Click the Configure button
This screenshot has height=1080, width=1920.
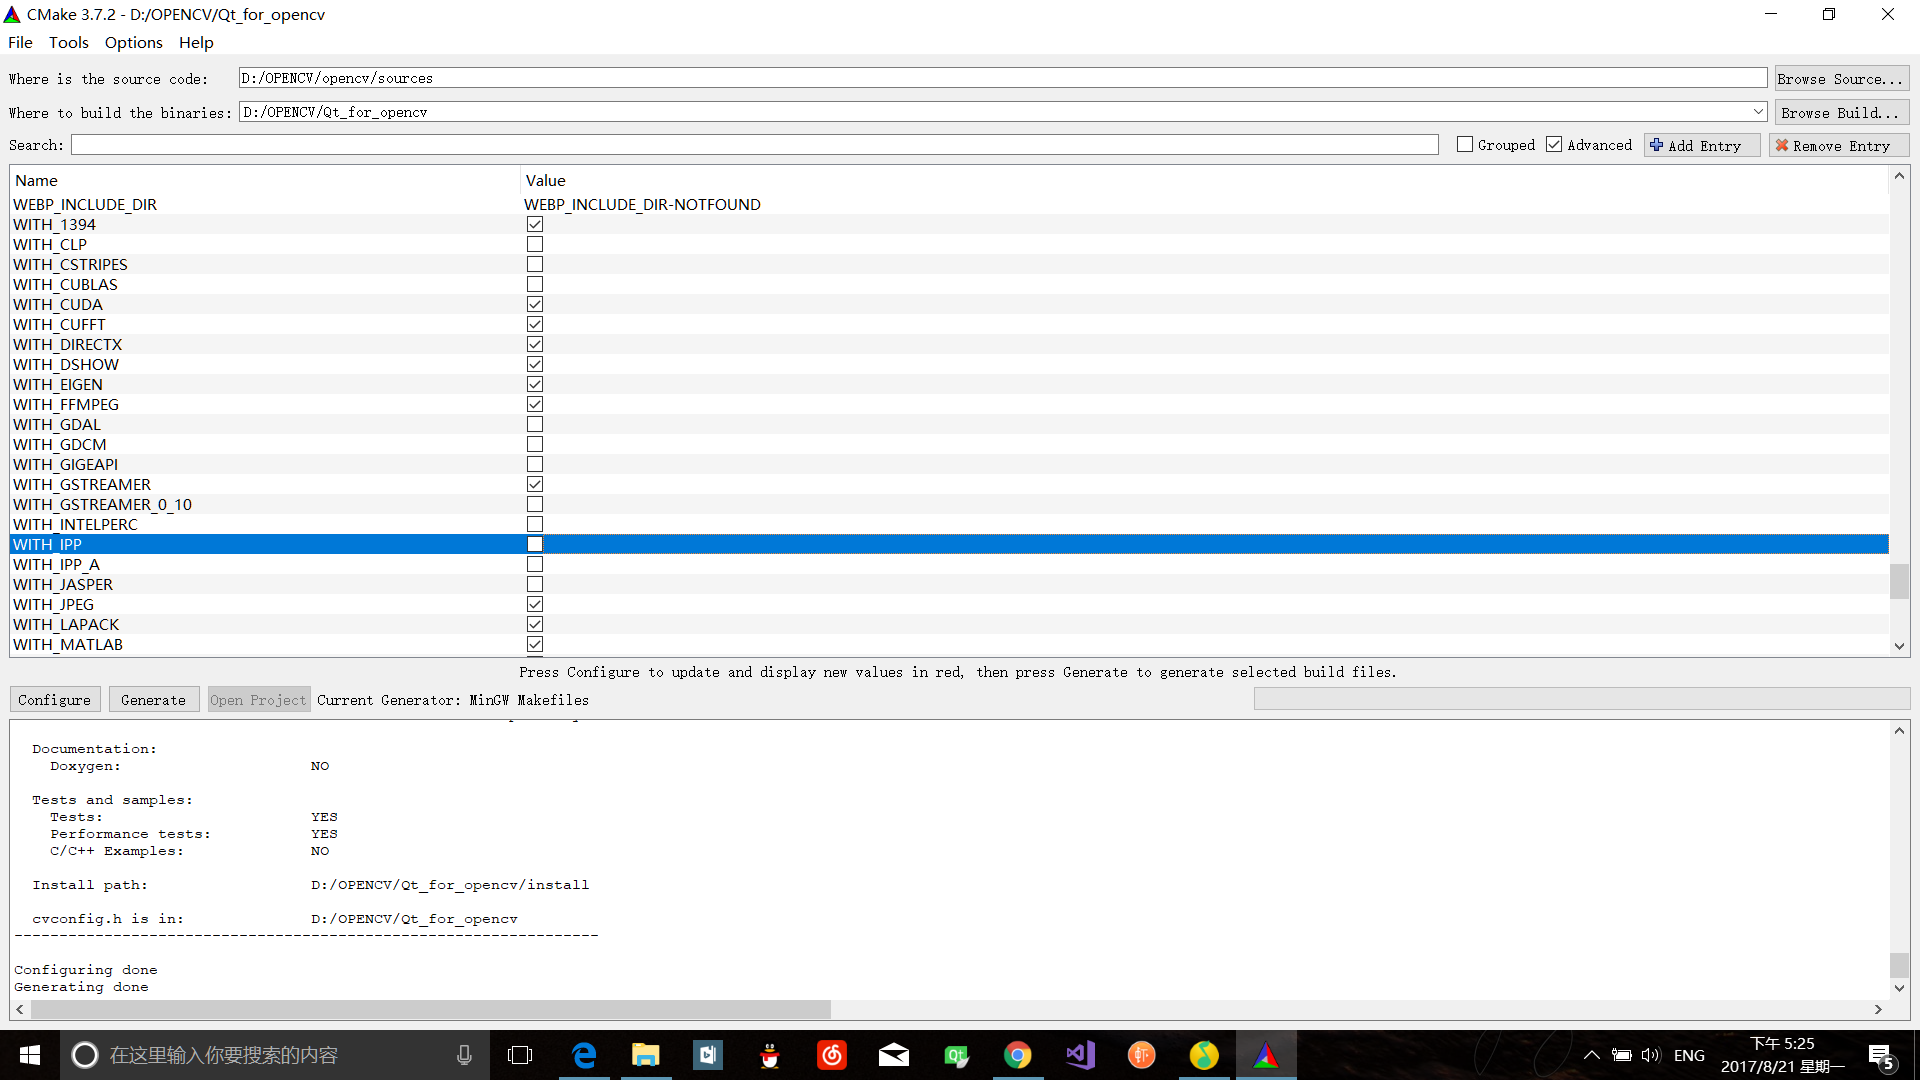[54, 700]
